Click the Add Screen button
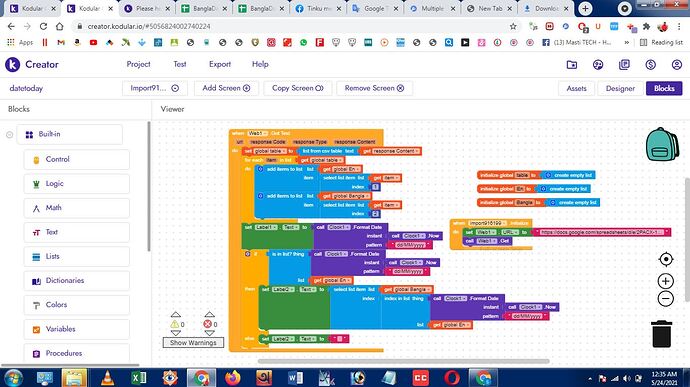The width and height of the screenshot is (690, 387). [x=226, y=88]
